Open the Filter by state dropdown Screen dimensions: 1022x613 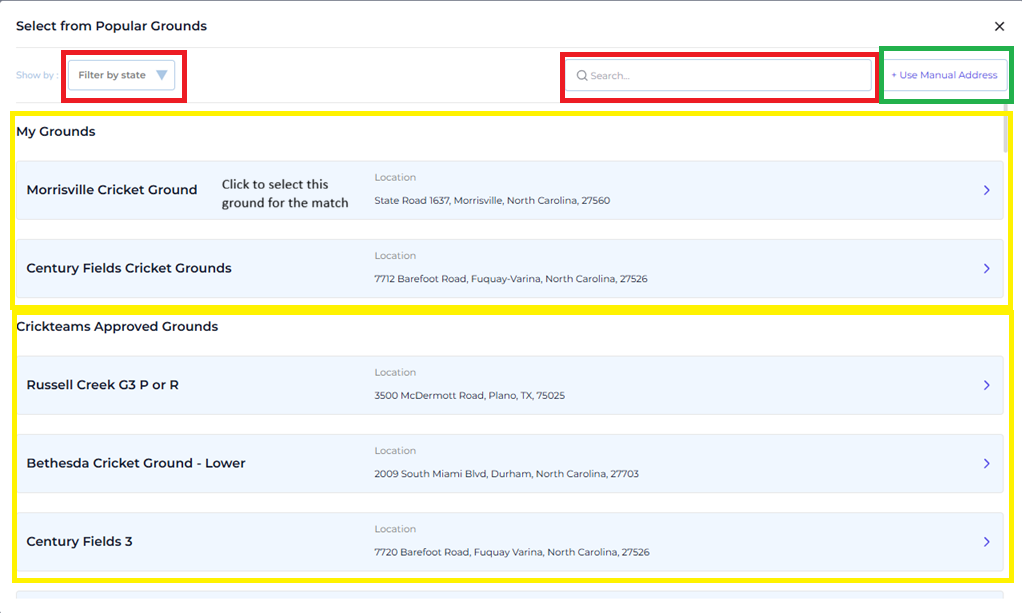121,75
